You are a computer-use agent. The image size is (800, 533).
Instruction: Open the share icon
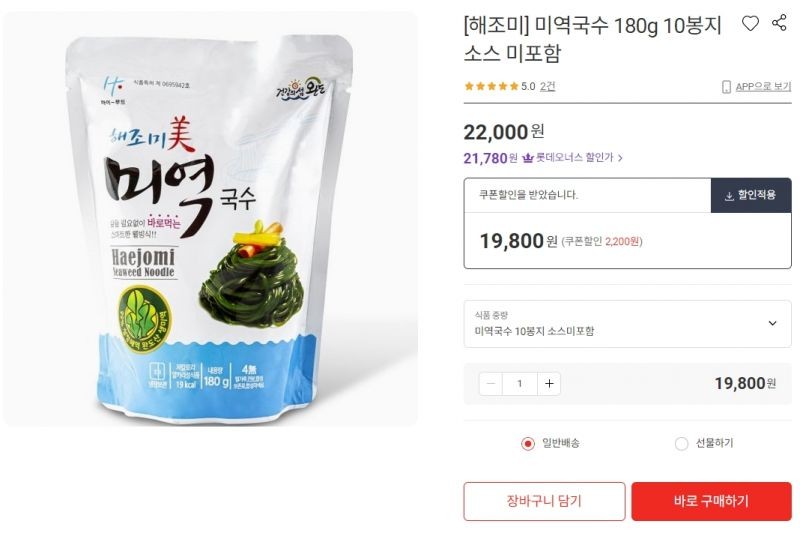coord(779,23)
